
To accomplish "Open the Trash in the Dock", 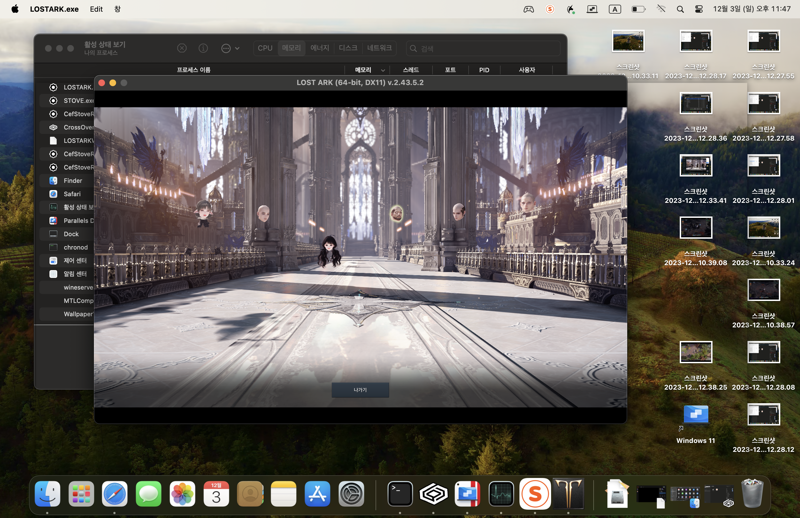I will pos(752,494).
